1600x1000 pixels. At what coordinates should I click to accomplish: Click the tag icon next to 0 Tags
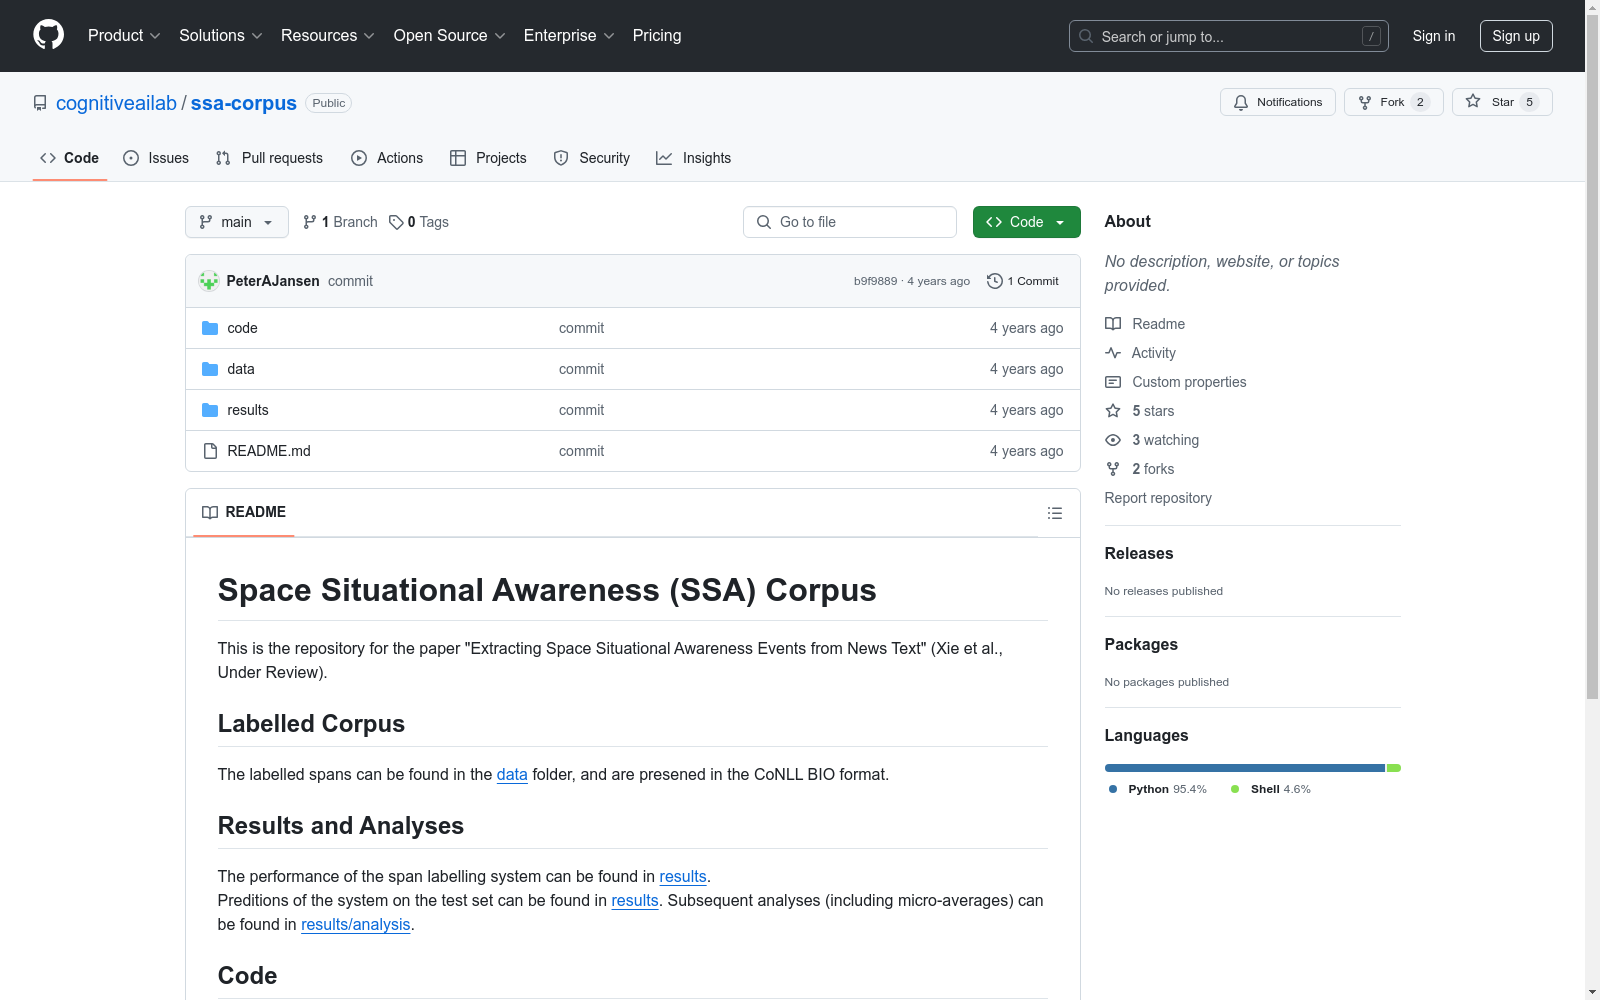pos(396,222)
